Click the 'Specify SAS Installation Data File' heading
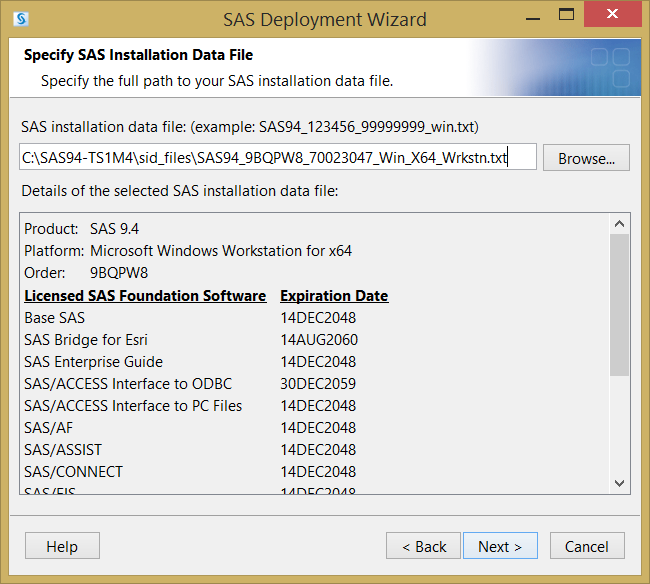 point(138,55)
